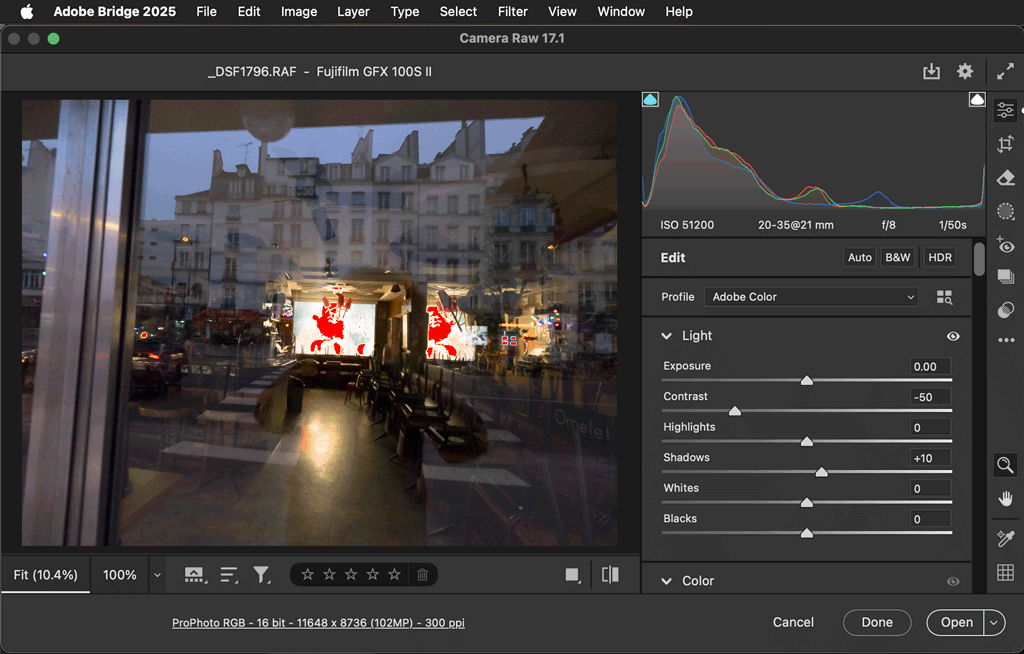Toggle highlight clipping warning in histogram
1024x654 pixels.
click(977, 99)
